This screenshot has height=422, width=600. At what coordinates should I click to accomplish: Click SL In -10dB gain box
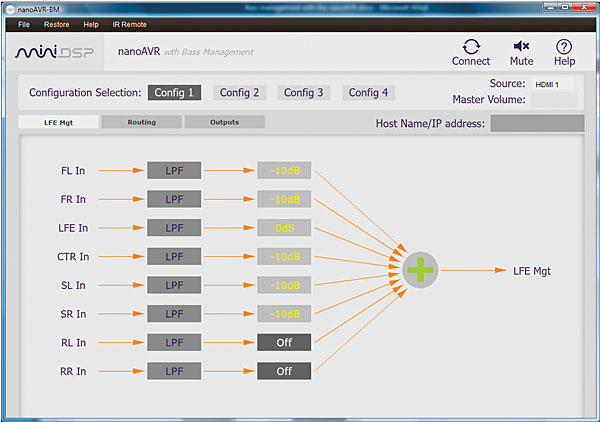284,285
